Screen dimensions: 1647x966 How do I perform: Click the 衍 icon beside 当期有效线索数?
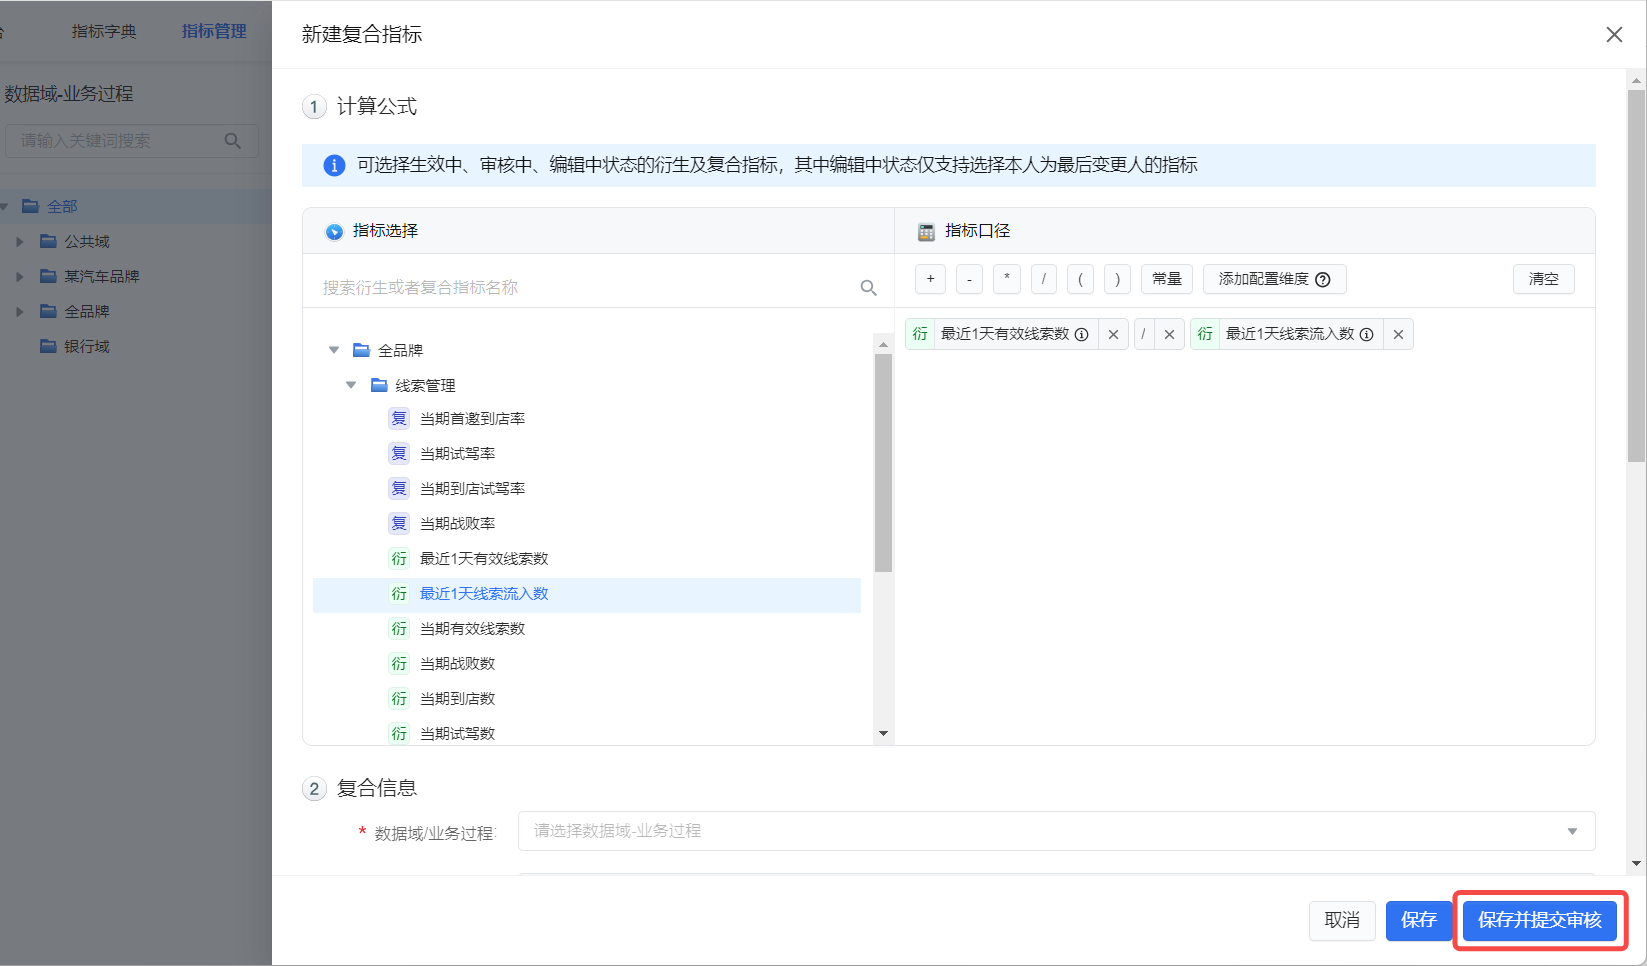point(399,629)
